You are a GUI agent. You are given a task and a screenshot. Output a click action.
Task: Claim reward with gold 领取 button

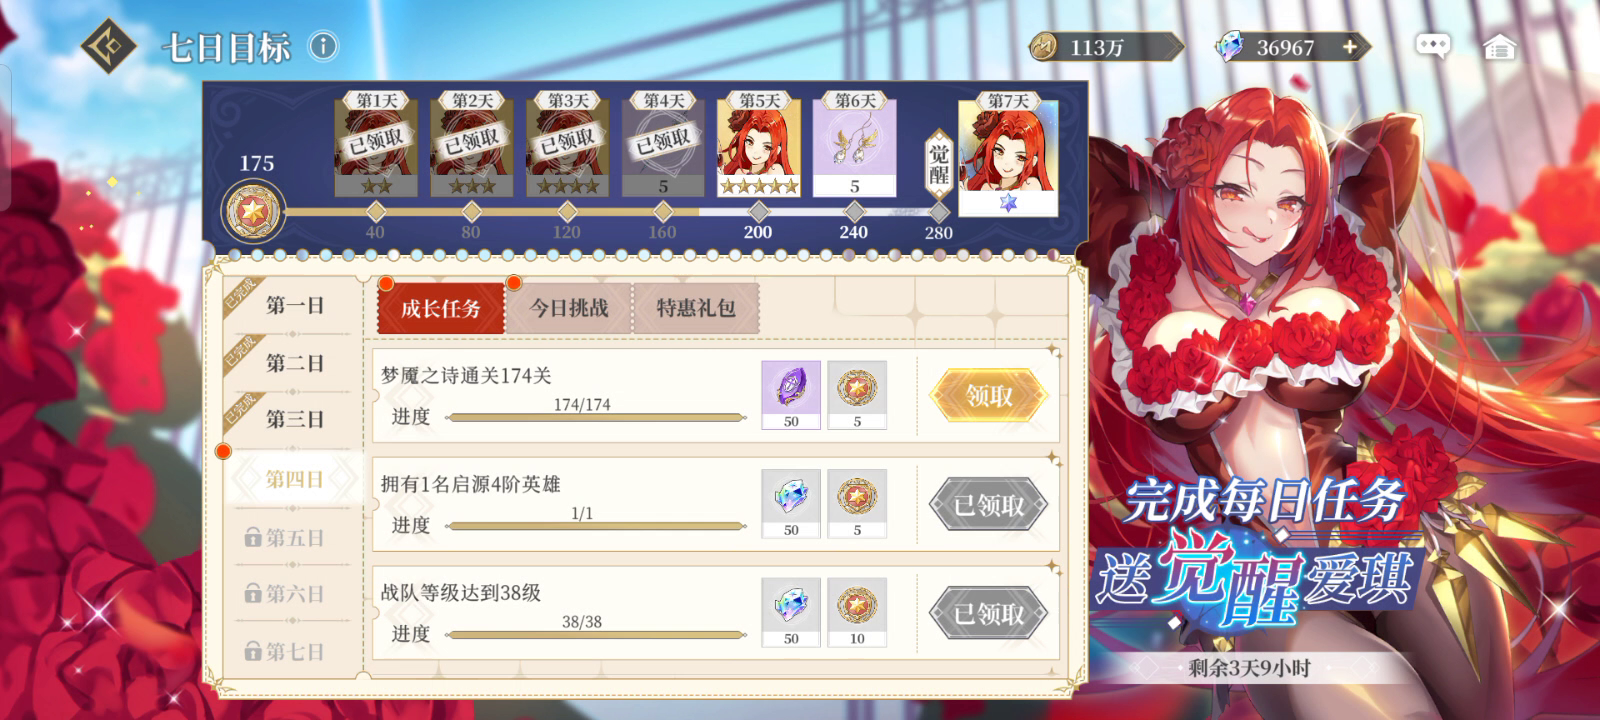(989, 396)
